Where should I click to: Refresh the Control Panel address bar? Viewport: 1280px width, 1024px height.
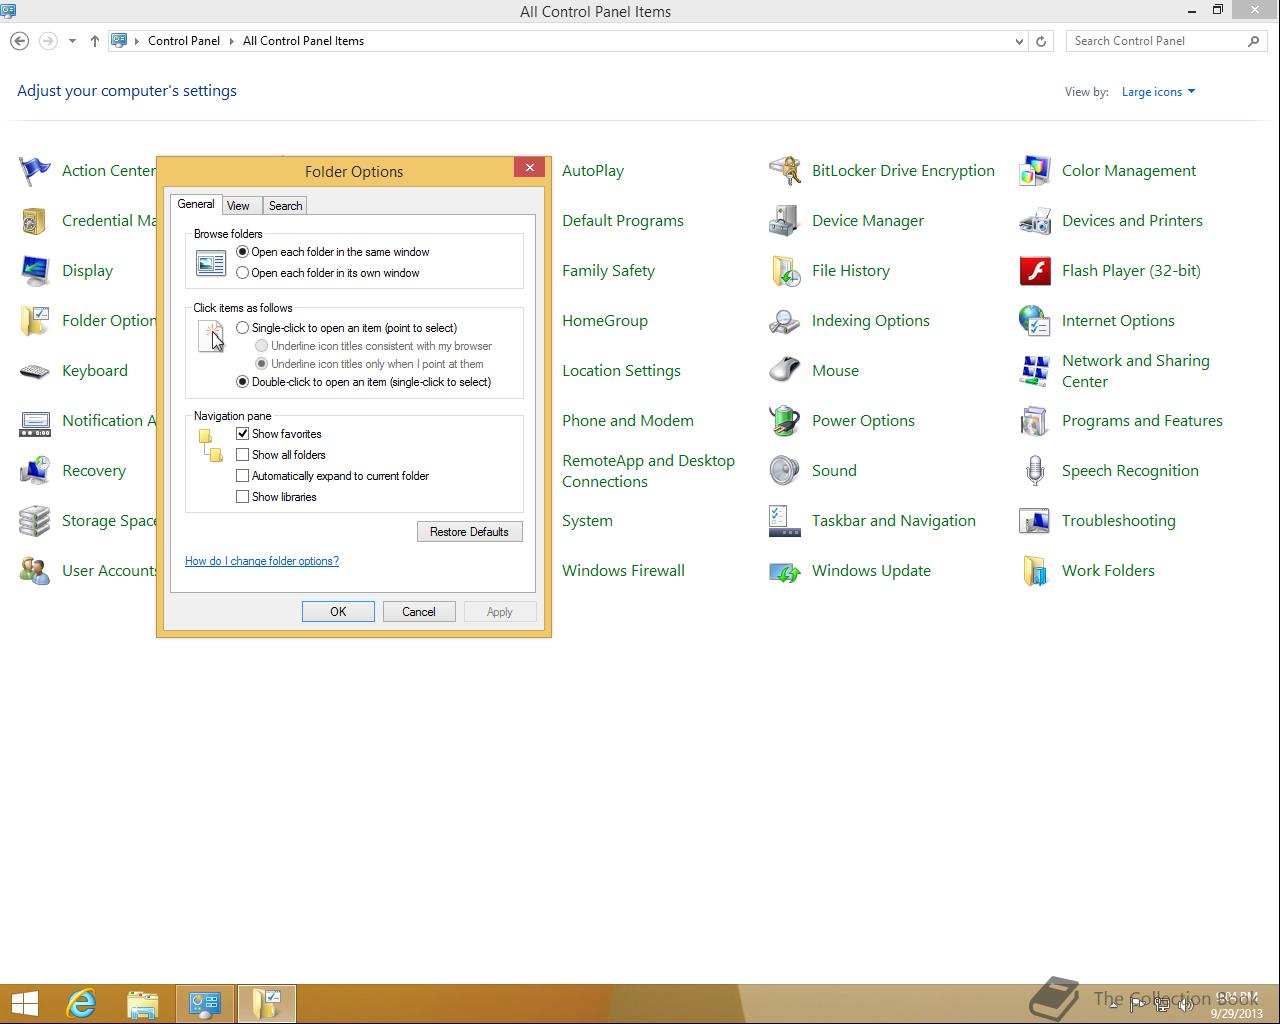pyautogui.click(x=1041, y=41)
